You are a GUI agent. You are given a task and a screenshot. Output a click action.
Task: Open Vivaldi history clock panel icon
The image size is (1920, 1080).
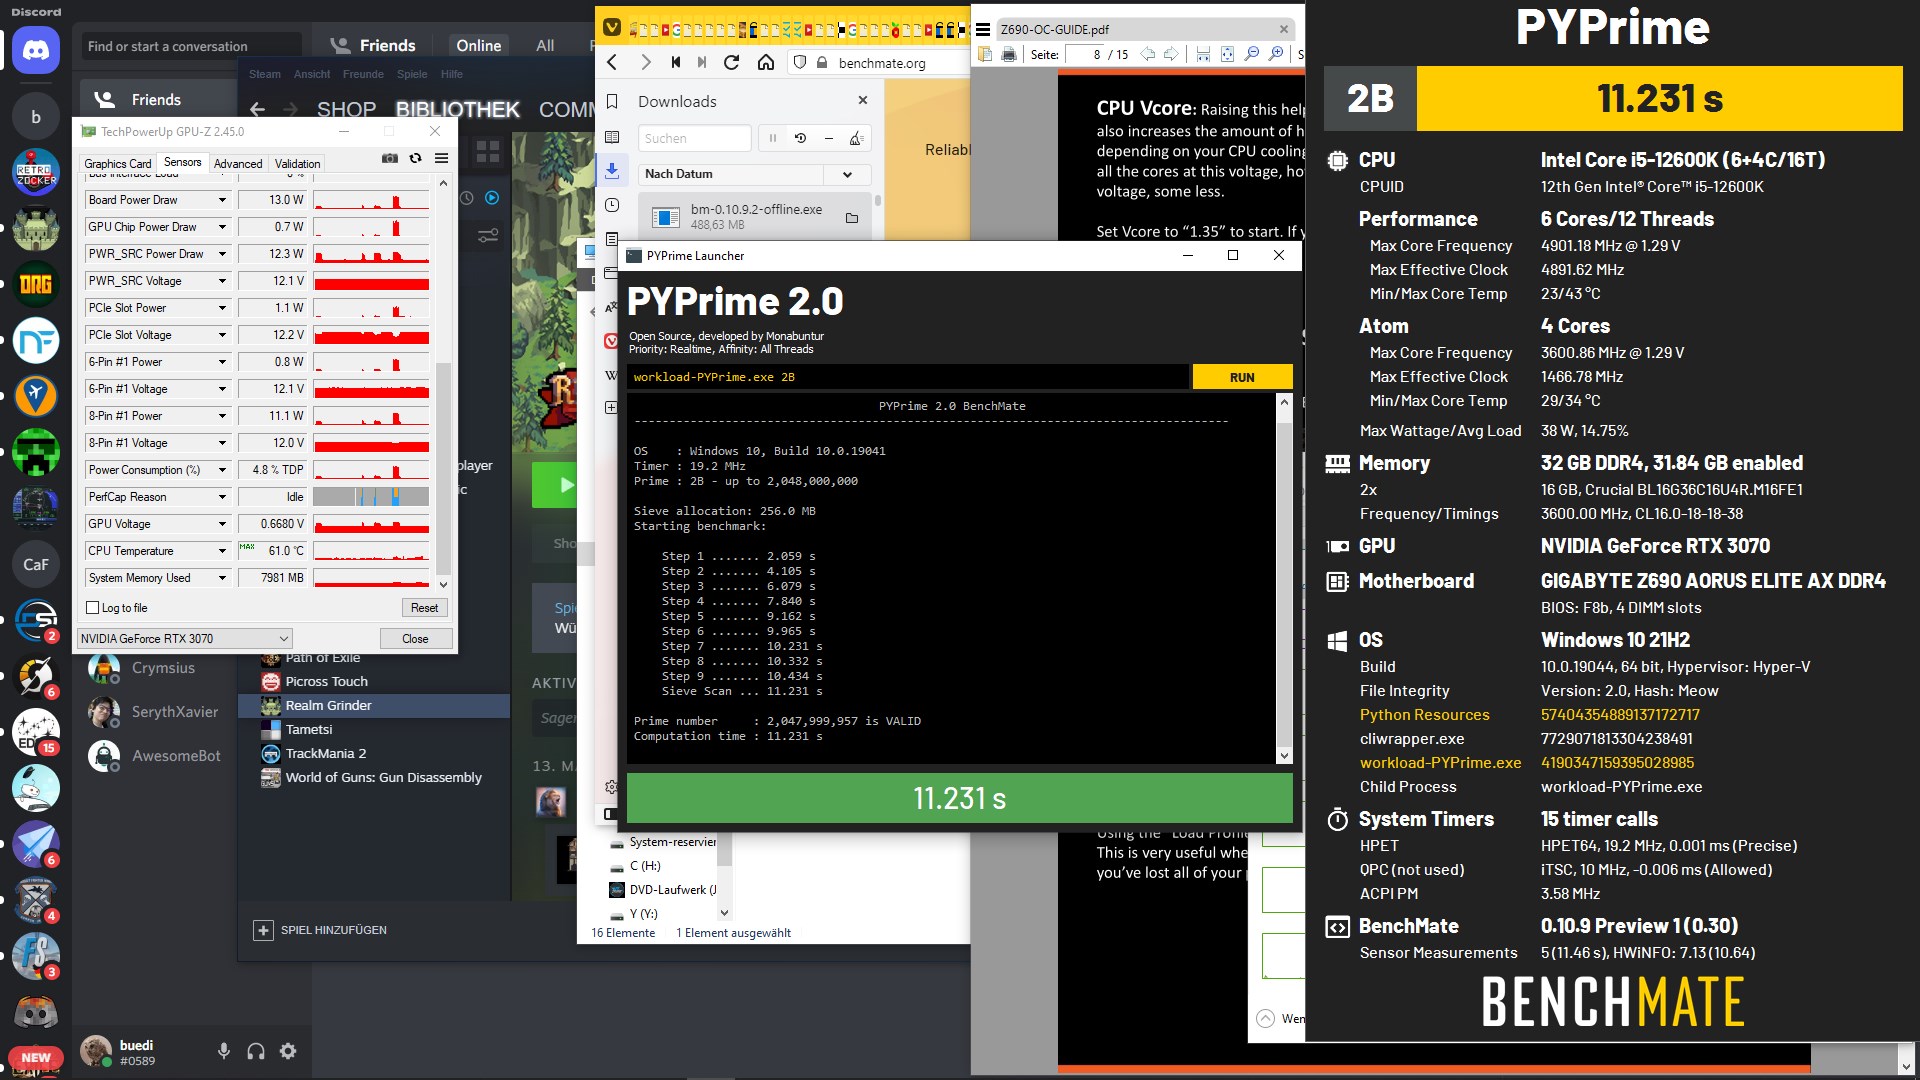tap(612, 205)
